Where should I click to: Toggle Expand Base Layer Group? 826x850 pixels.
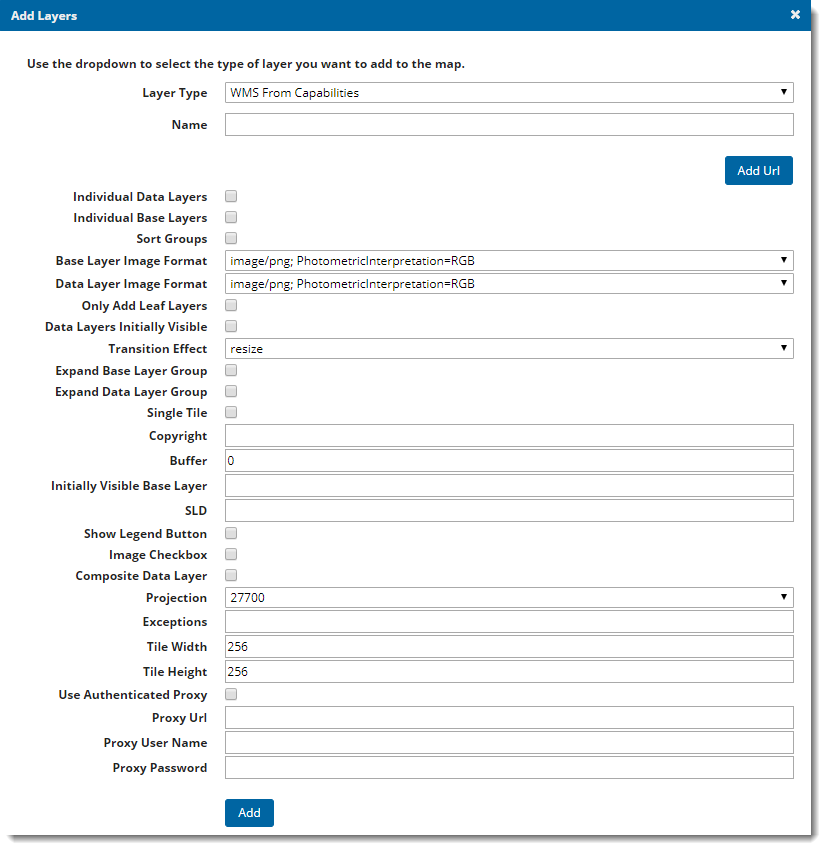231,370
